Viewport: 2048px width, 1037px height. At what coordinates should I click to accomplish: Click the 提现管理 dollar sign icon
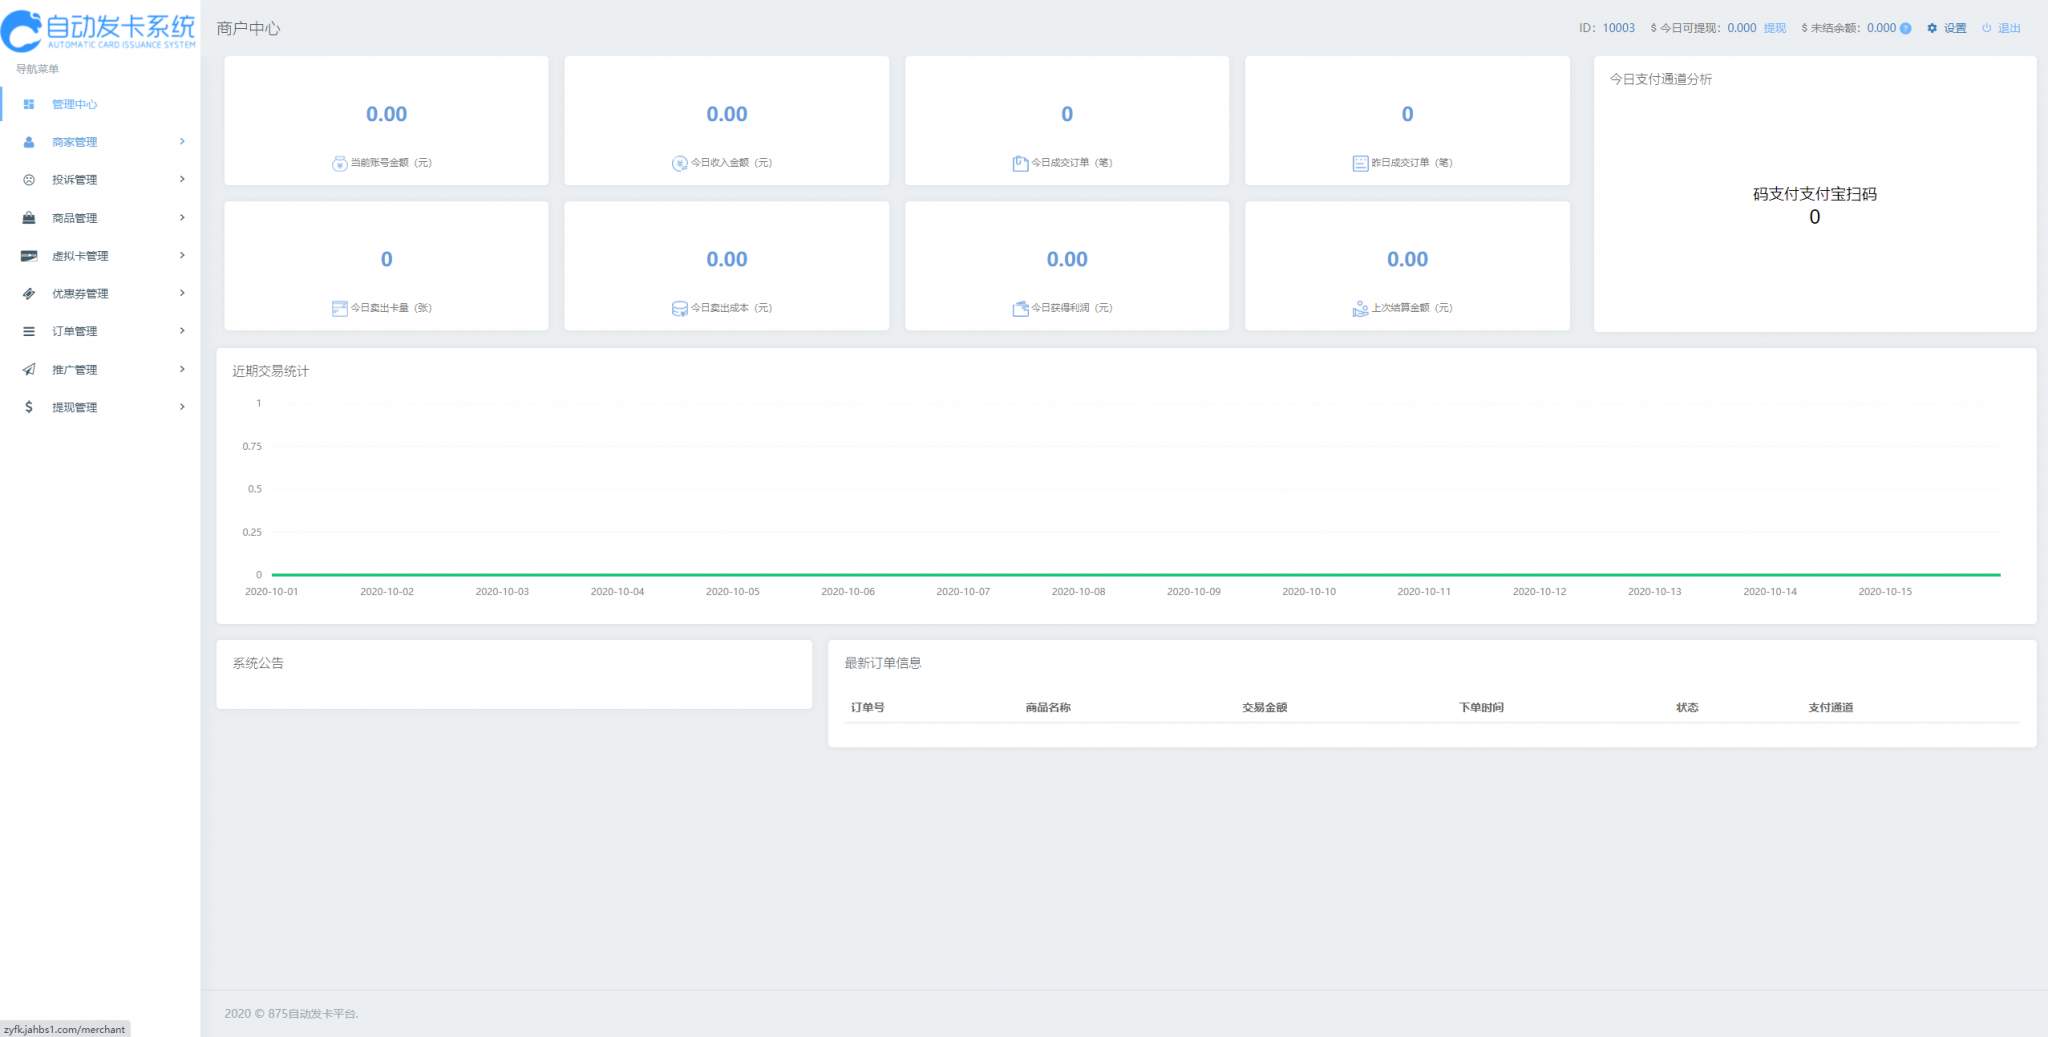(29, 407)
